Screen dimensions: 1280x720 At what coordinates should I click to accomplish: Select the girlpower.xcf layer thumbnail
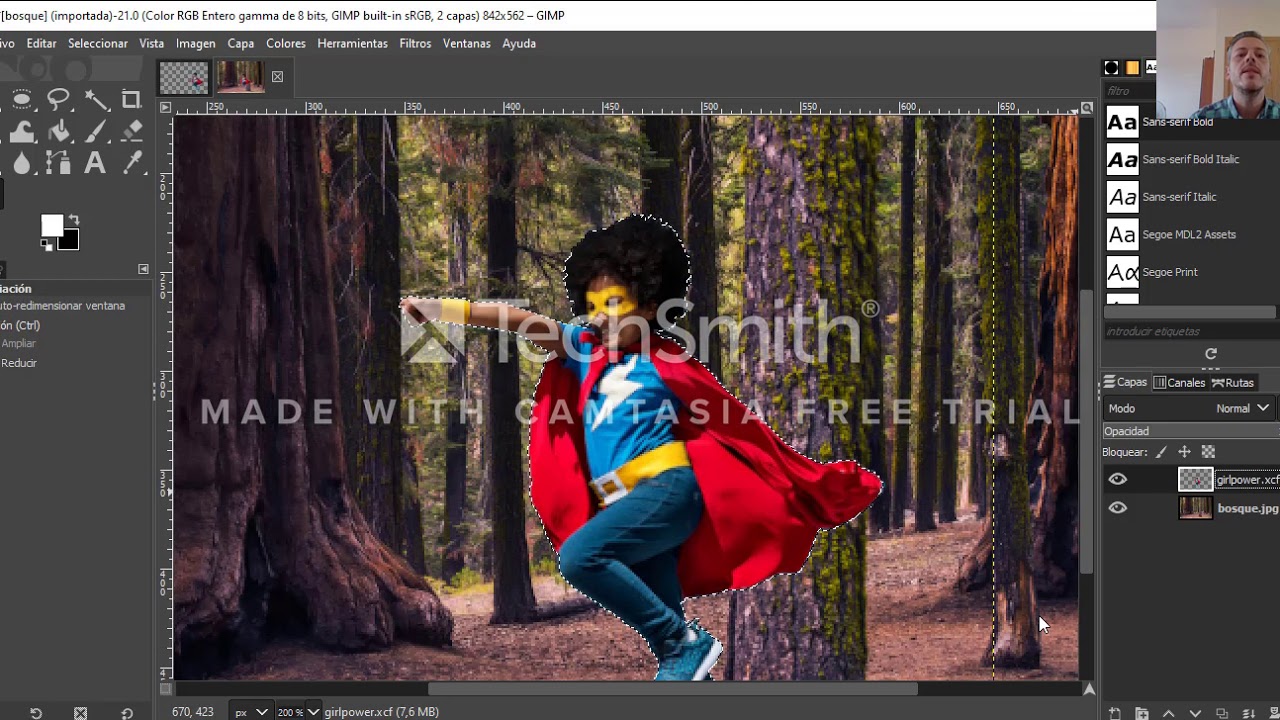point(1195,480)
